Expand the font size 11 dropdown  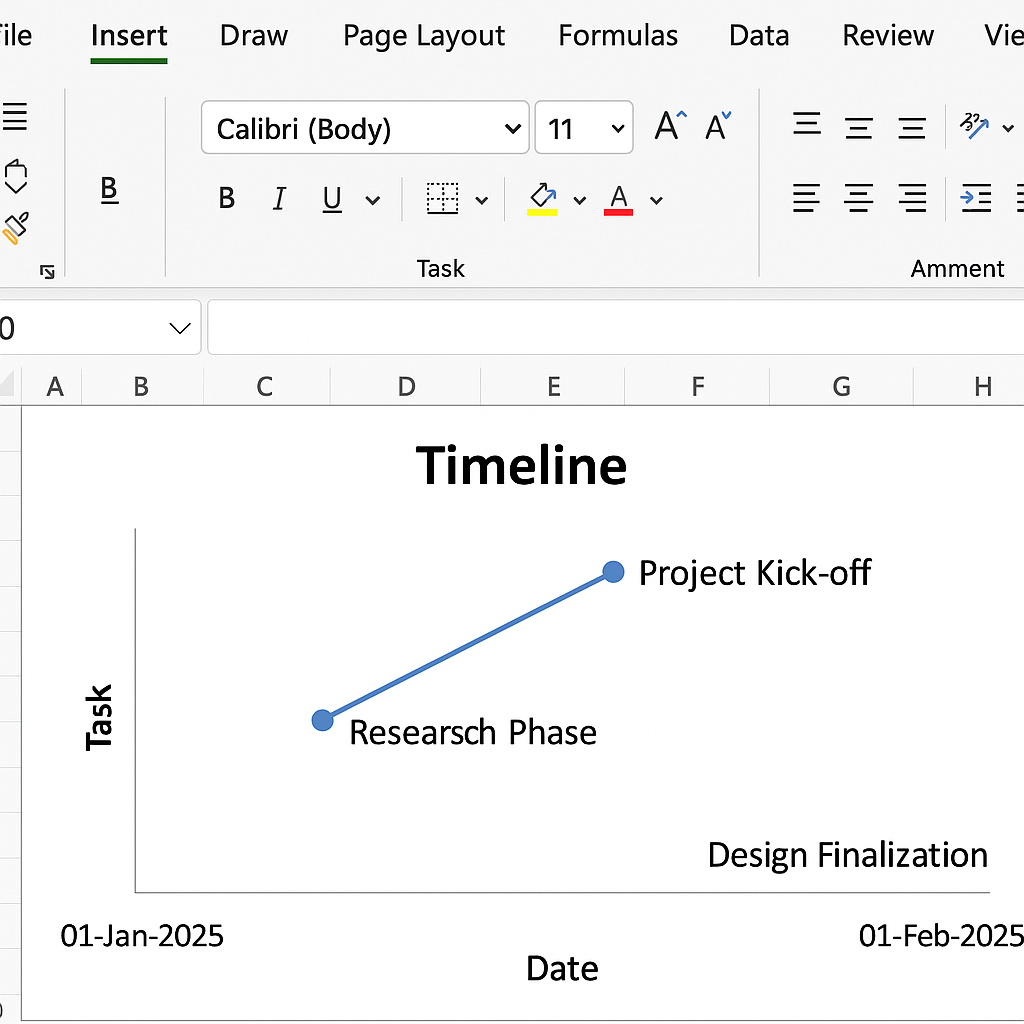pyautogui.click(x=617, y=129)
